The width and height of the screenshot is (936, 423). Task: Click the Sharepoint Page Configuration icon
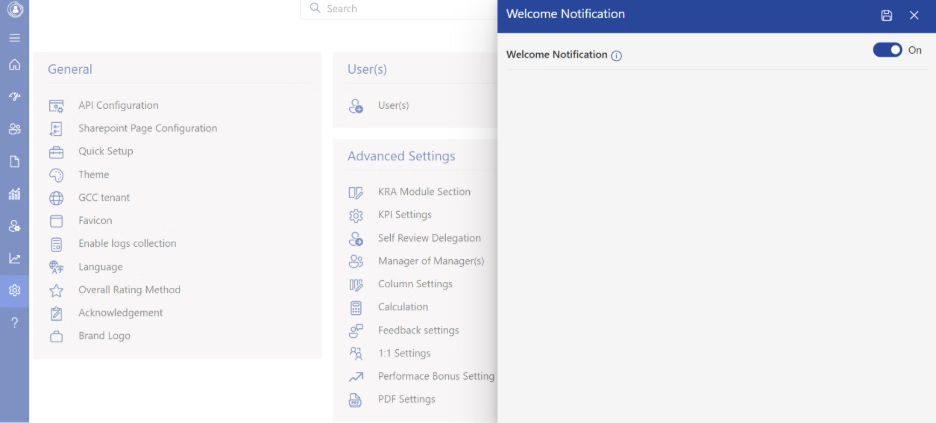pyautogui.click(x=56, y=129)
